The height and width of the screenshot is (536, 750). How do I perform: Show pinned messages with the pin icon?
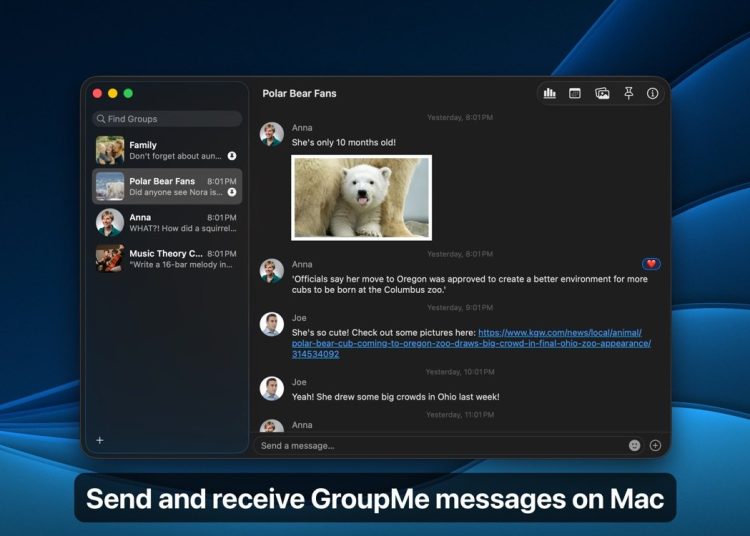coord(629,93)
